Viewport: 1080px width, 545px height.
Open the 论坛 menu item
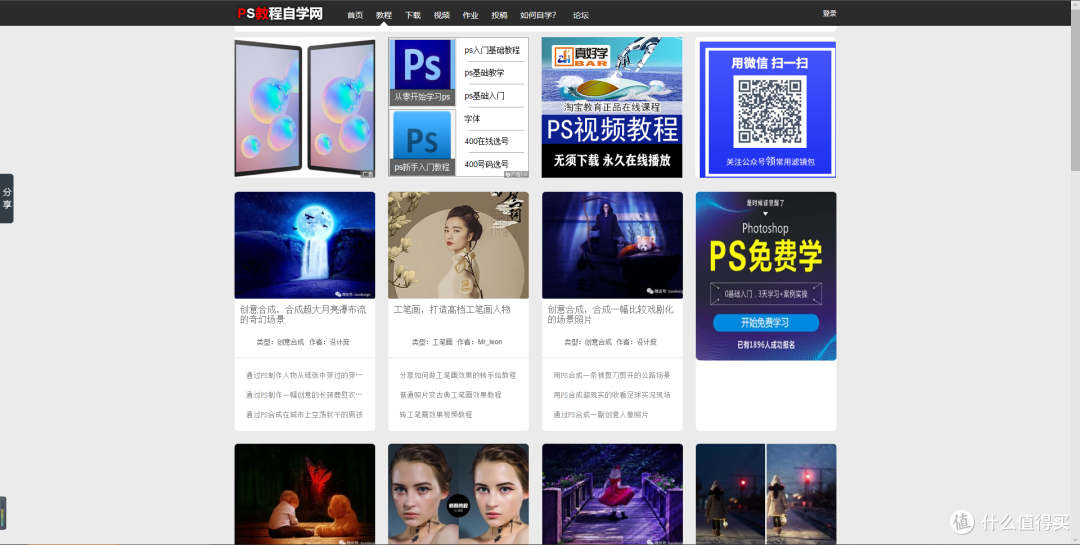click(581, 15)
